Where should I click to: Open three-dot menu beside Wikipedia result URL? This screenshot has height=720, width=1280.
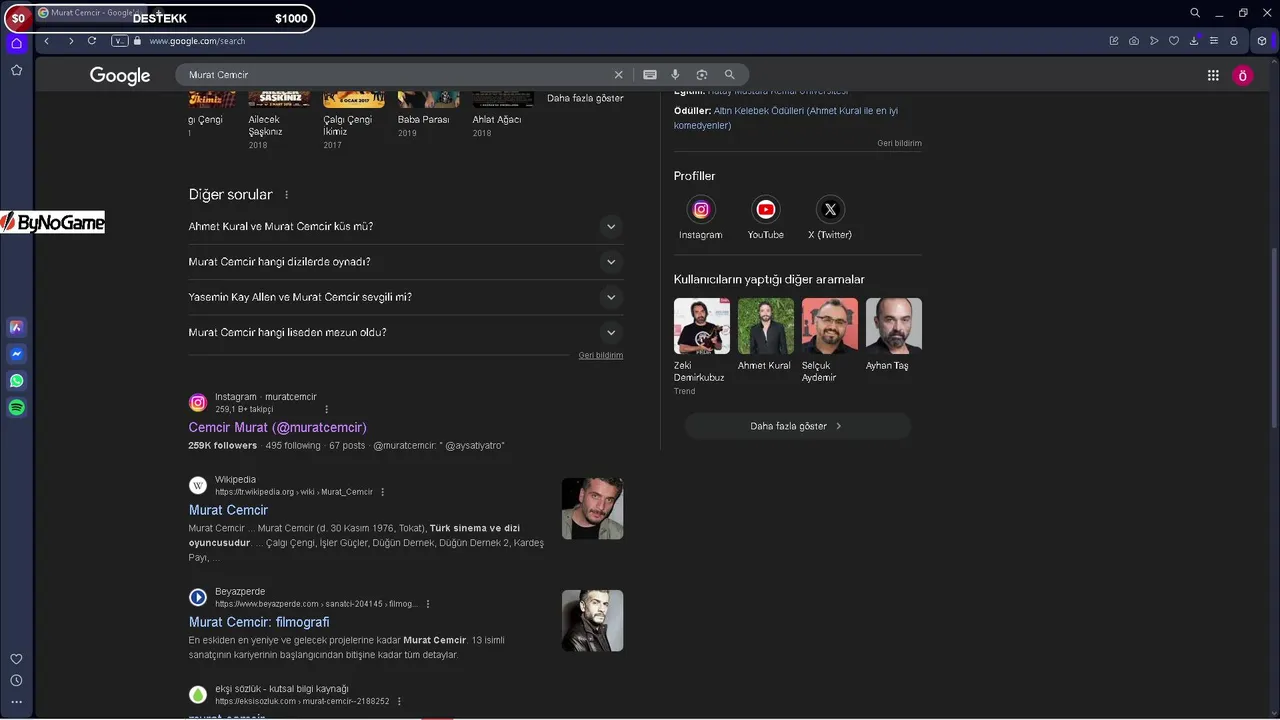coord(382,492)
